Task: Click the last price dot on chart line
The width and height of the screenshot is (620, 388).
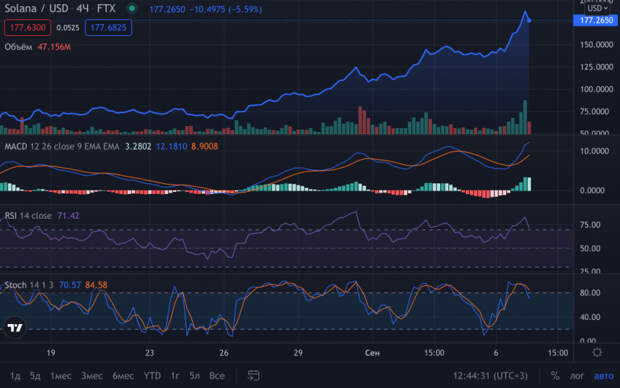Action: [x=529, y=20]
